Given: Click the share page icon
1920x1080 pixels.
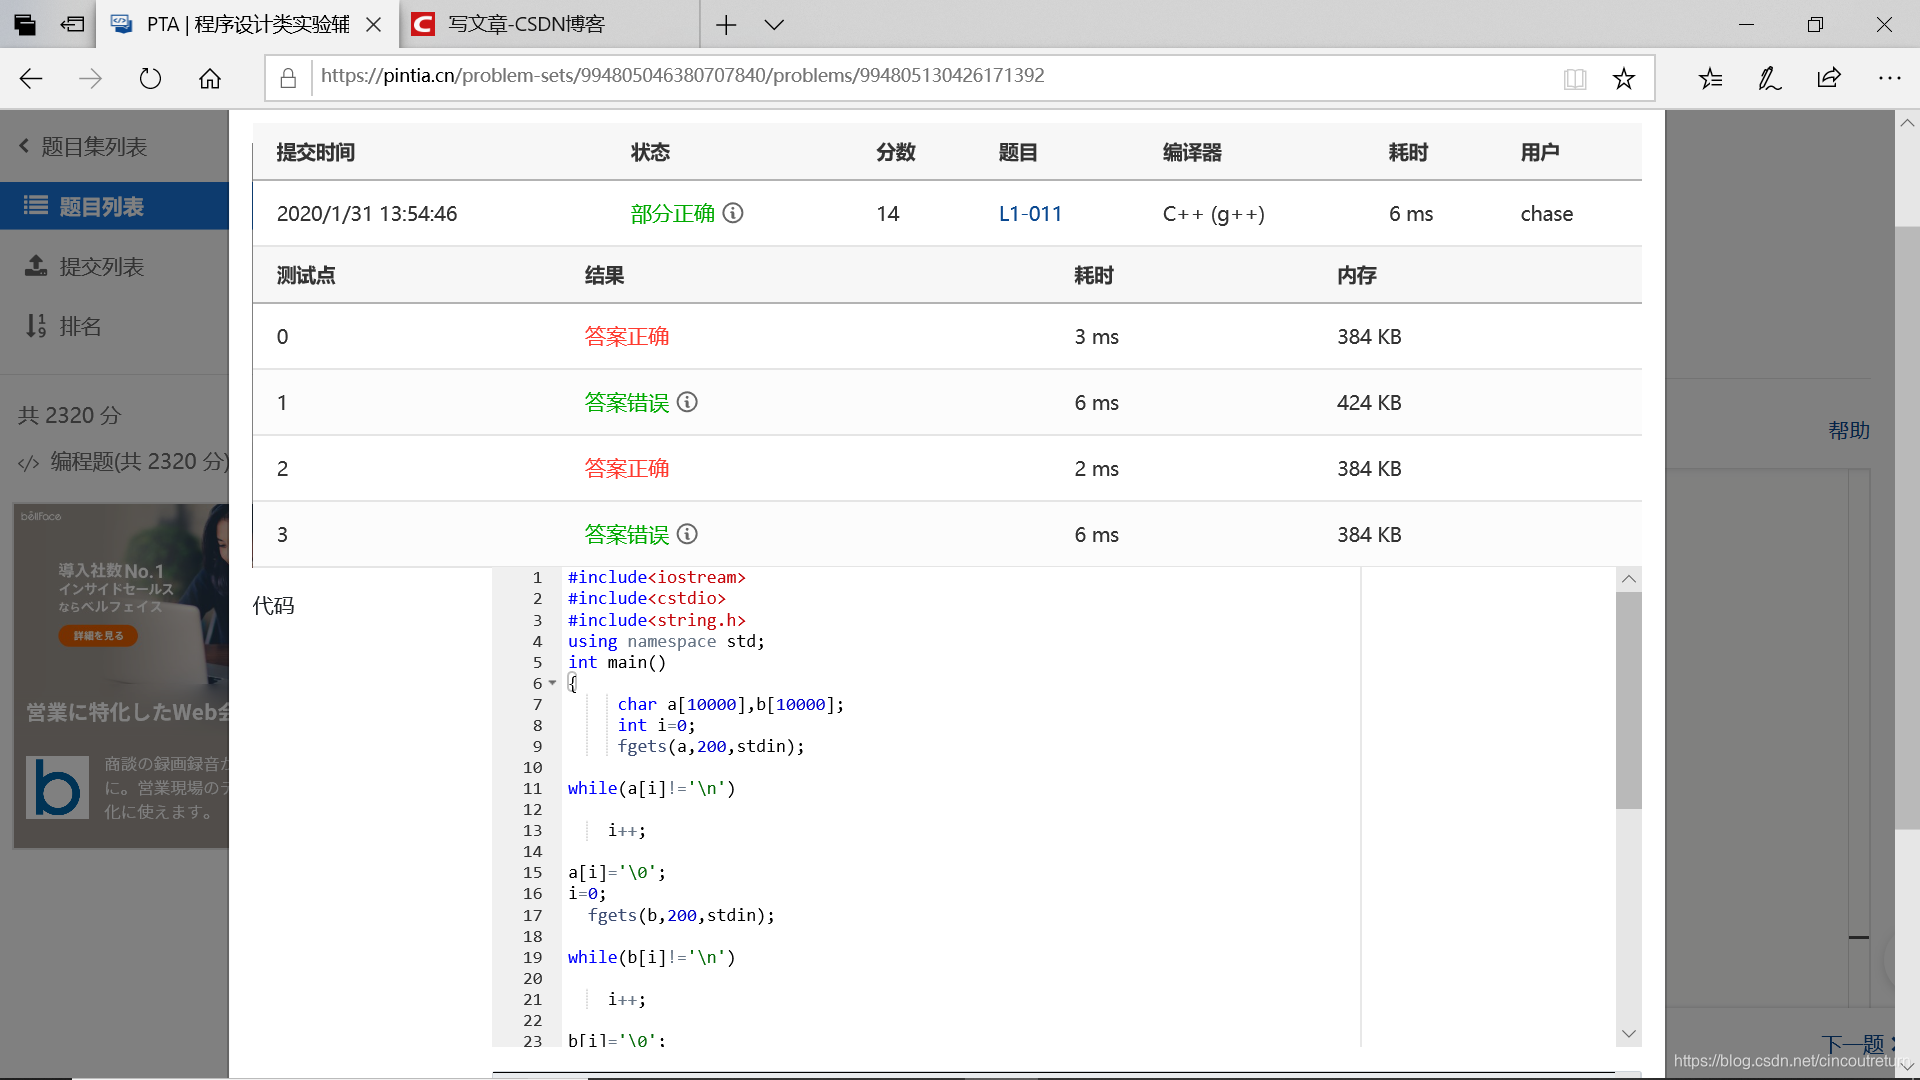Looking at the screenshot, I should tap(1829, 78).
